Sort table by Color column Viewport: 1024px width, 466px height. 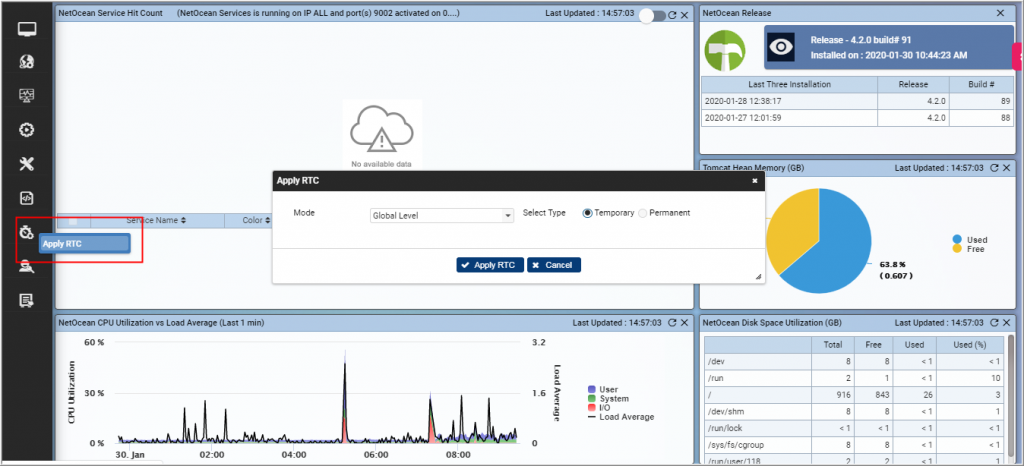(257, 221)
